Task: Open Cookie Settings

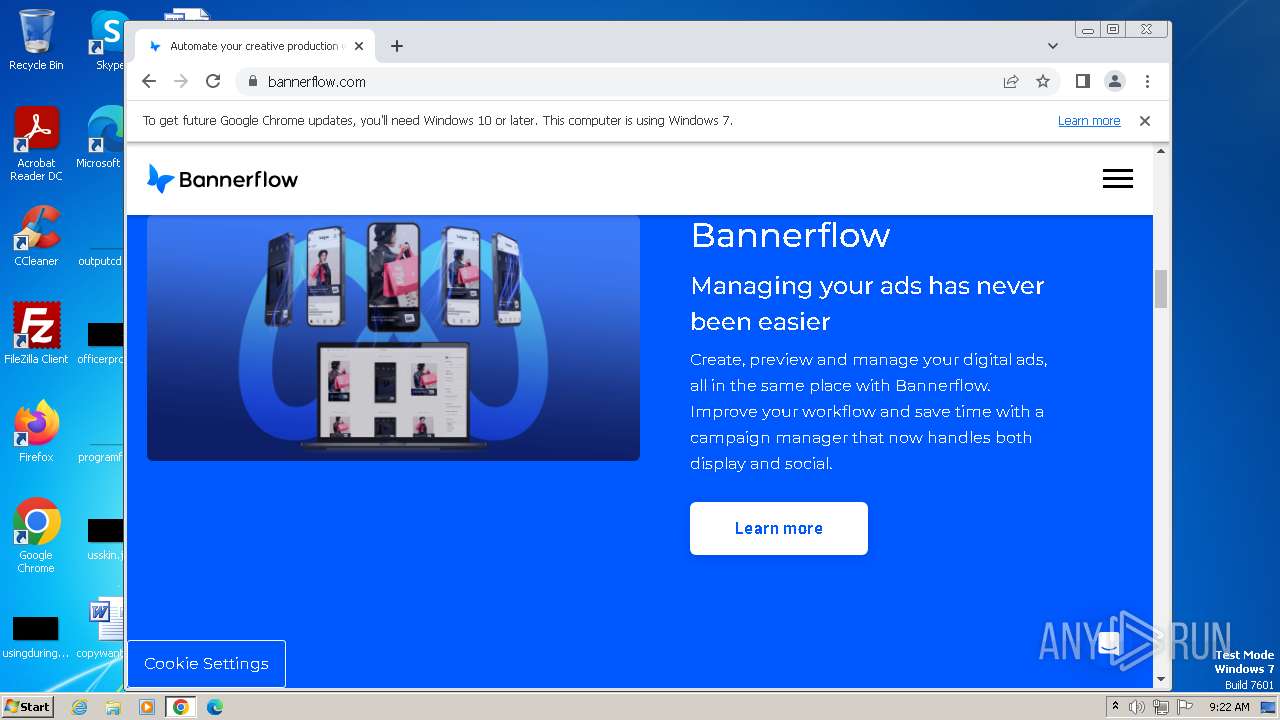Action: [206, 664]
